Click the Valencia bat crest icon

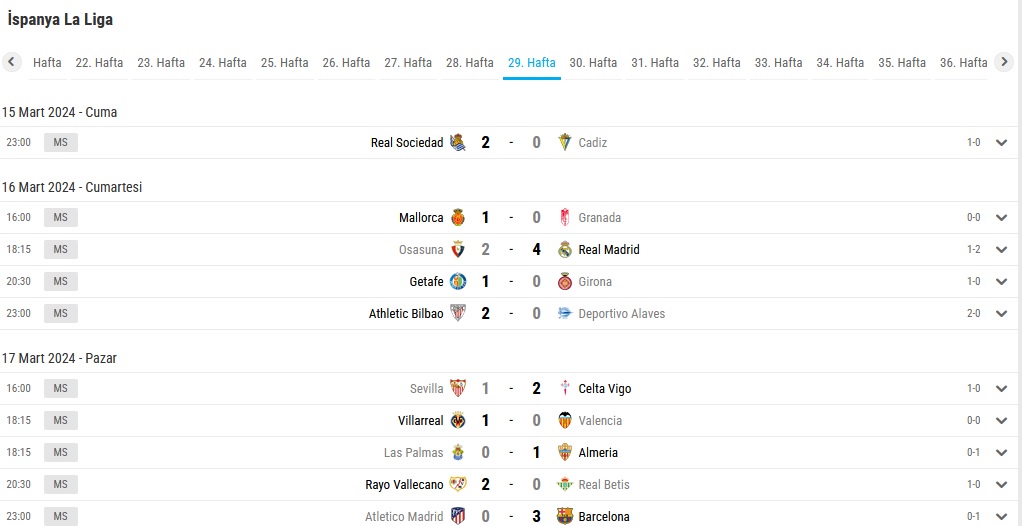click(564, 420)
